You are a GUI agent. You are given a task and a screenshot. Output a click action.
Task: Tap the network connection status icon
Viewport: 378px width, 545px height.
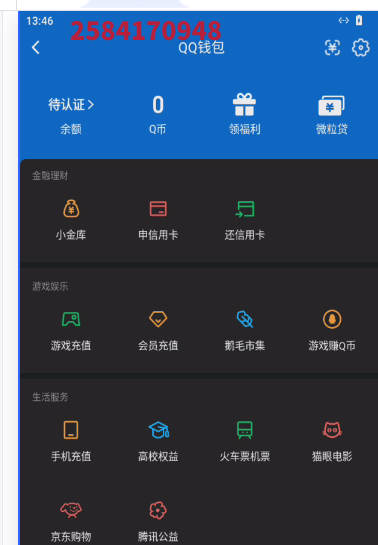pos(343,21)
